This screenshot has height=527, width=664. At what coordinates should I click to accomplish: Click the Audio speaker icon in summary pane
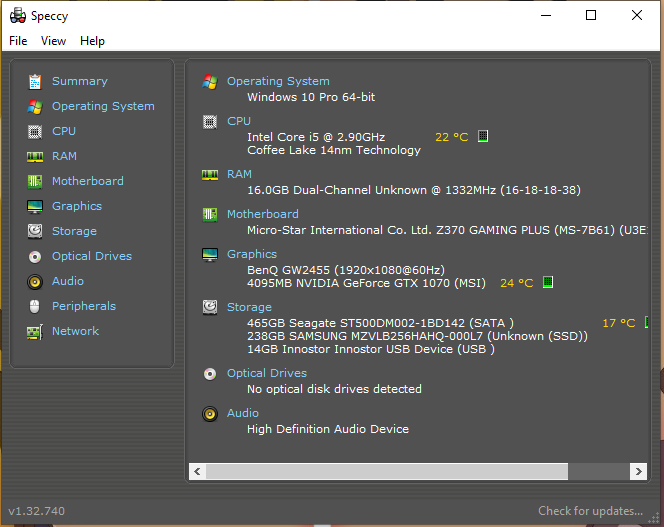coord(210,413)
